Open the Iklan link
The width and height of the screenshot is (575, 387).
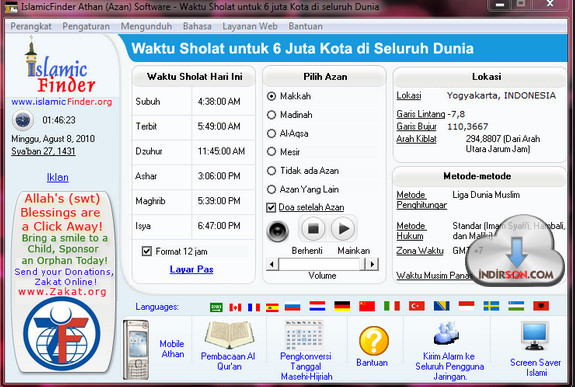click(x=58, y=178)
